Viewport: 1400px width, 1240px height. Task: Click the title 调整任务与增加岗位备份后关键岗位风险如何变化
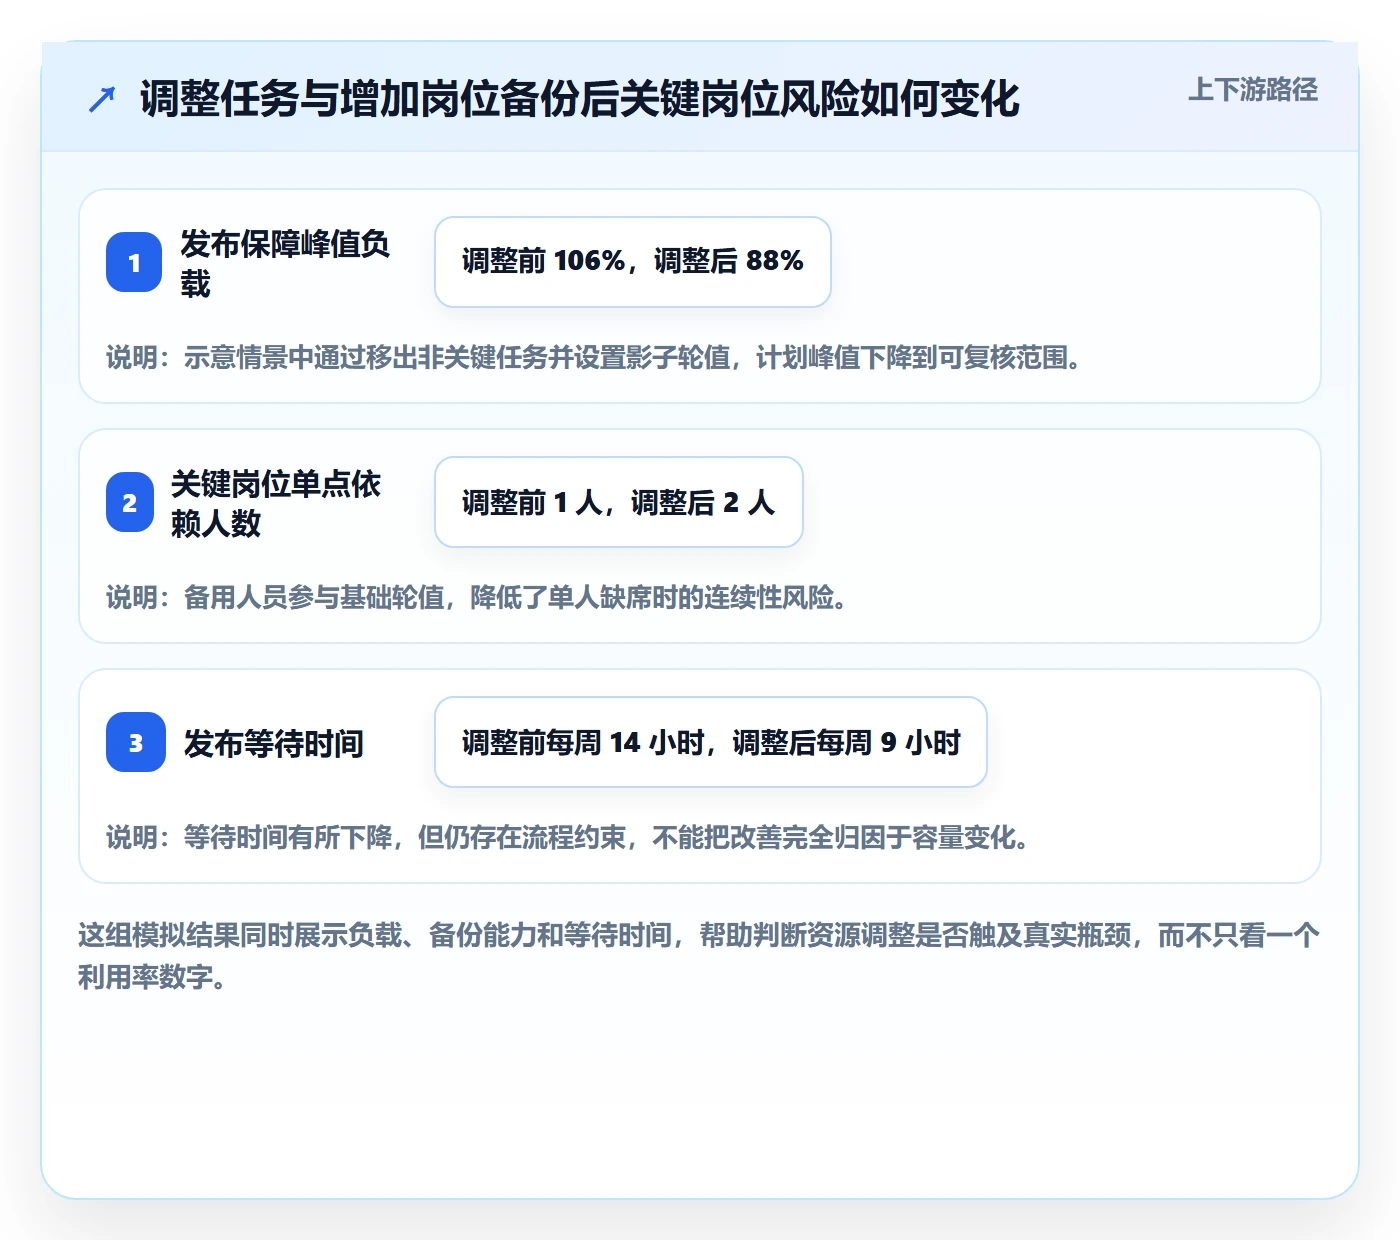[580, 99]
